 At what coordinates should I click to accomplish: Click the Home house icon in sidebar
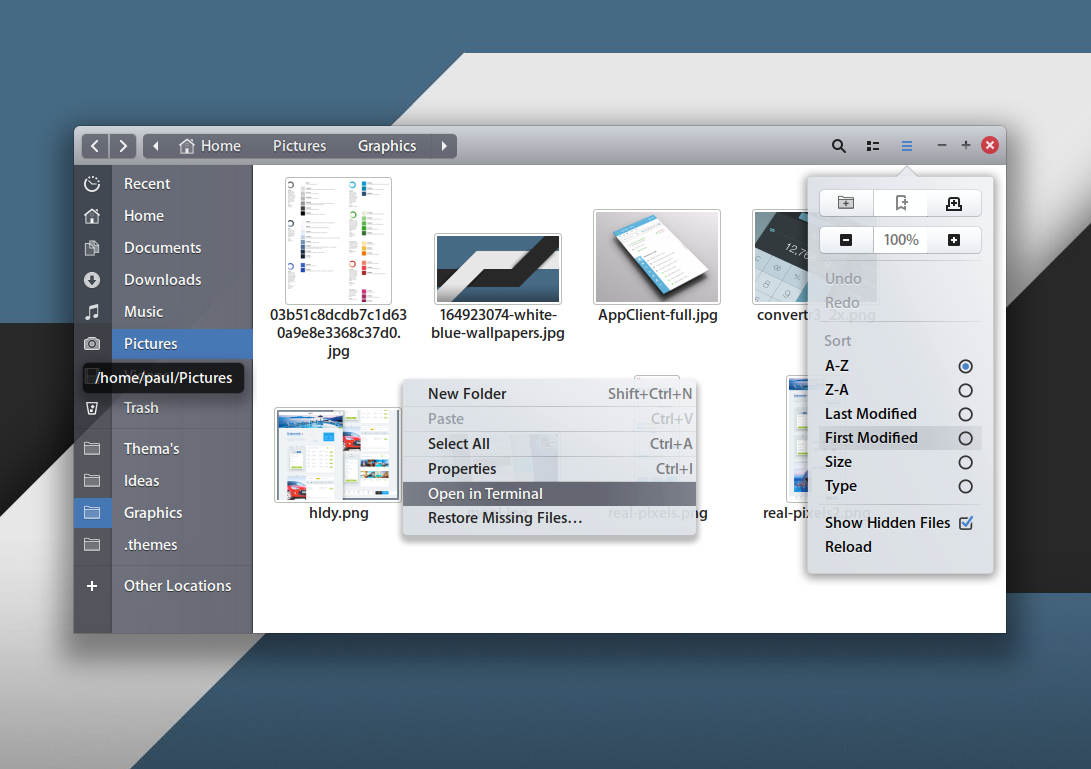tap(92, 216)
